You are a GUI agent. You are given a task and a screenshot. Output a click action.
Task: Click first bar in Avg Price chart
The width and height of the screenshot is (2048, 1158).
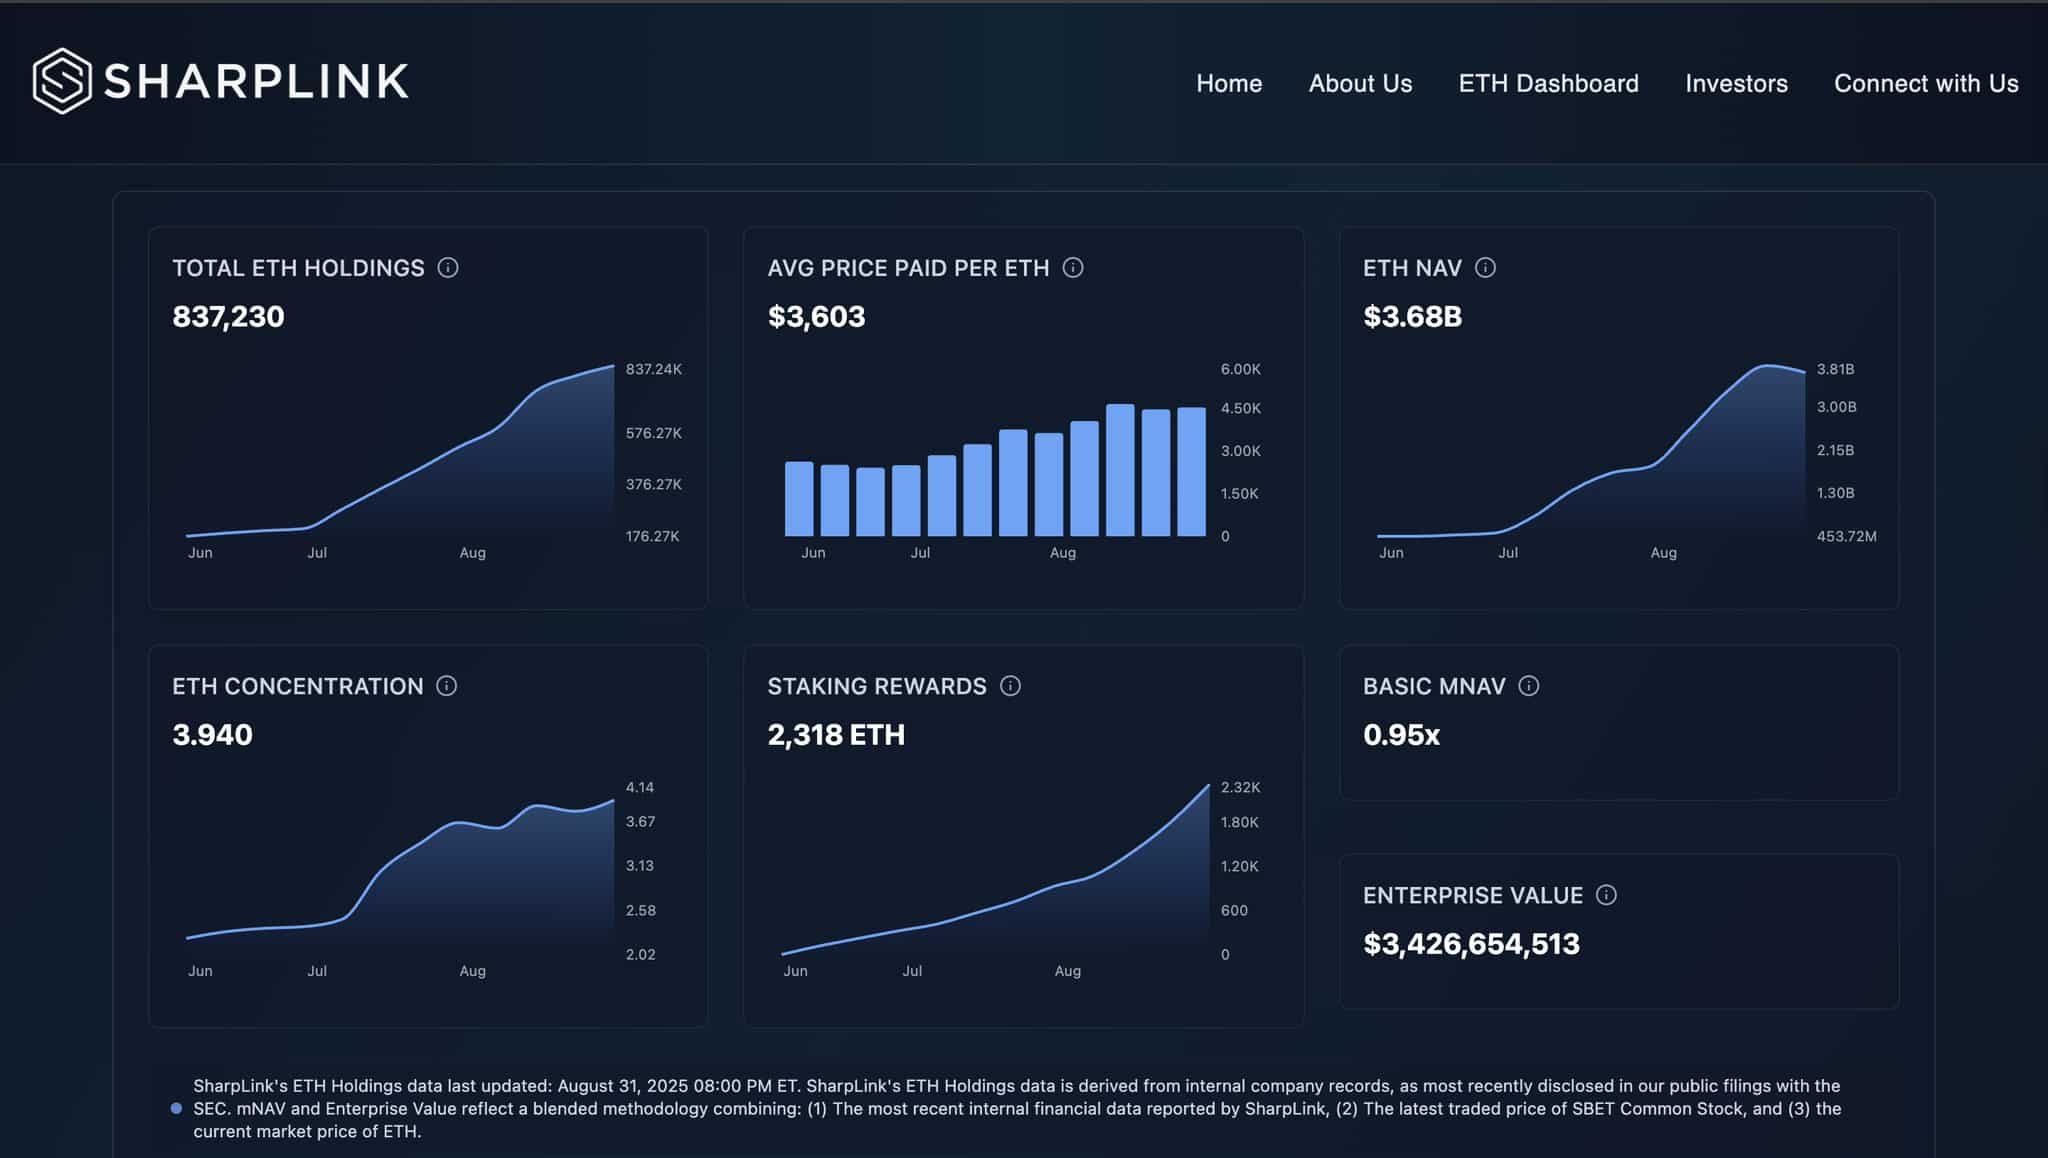click(x=799, y=498)
